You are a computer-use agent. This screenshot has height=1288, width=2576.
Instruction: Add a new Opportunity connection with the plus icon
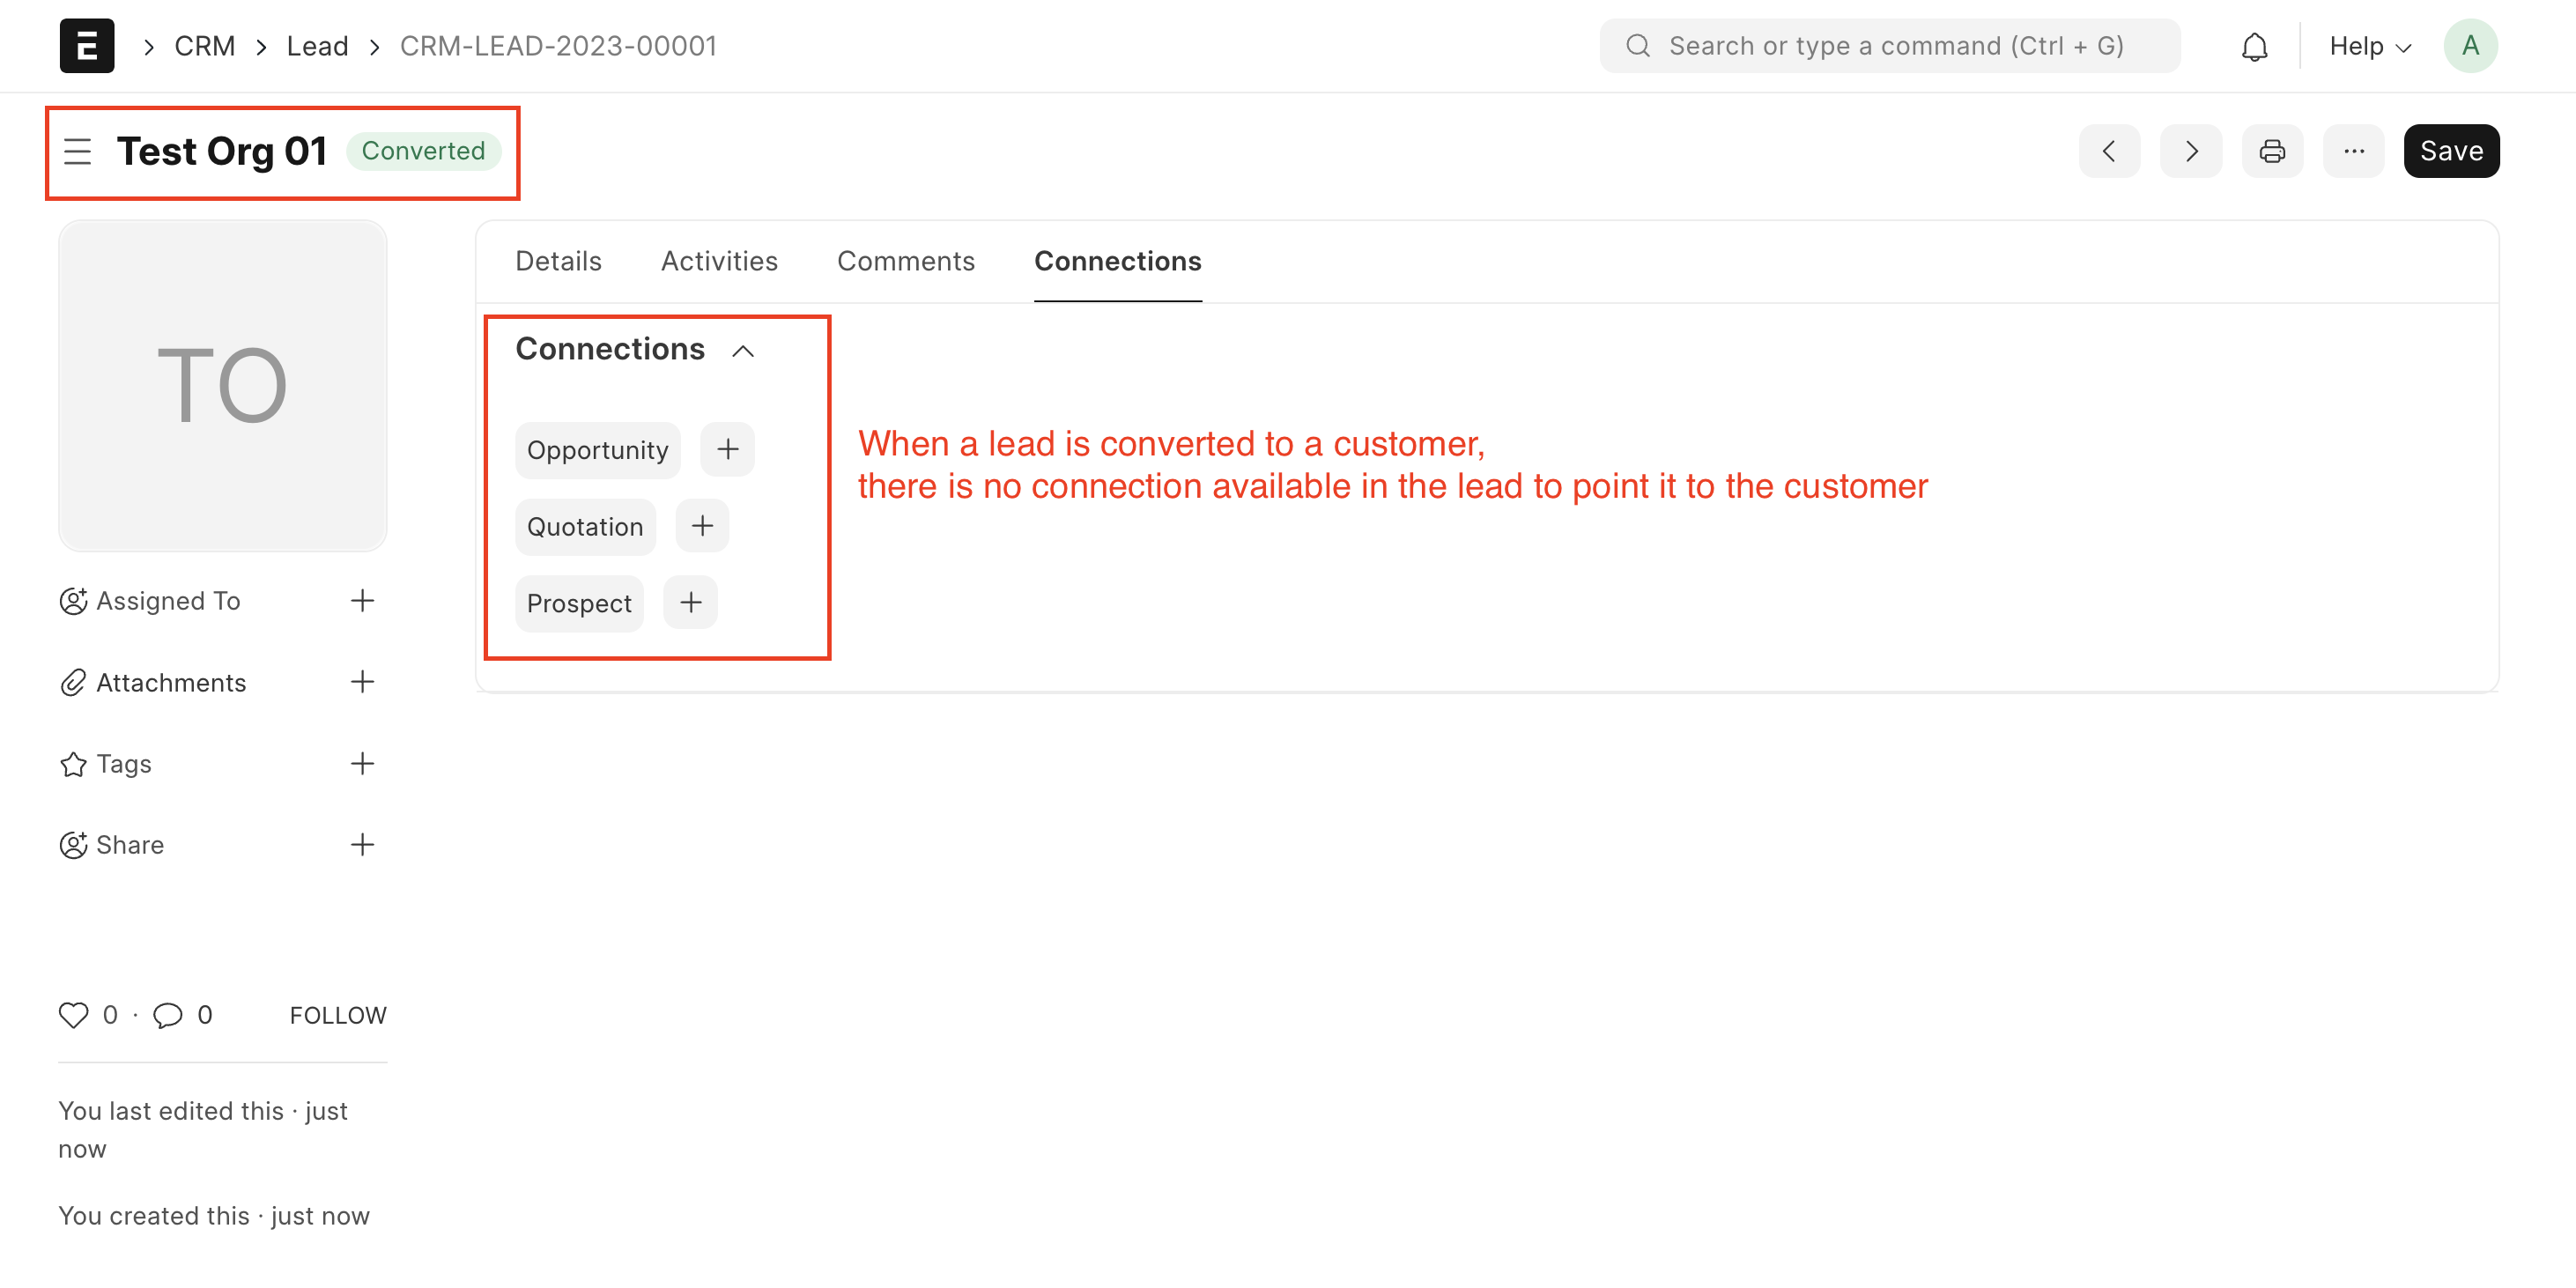tap(727, 448)
